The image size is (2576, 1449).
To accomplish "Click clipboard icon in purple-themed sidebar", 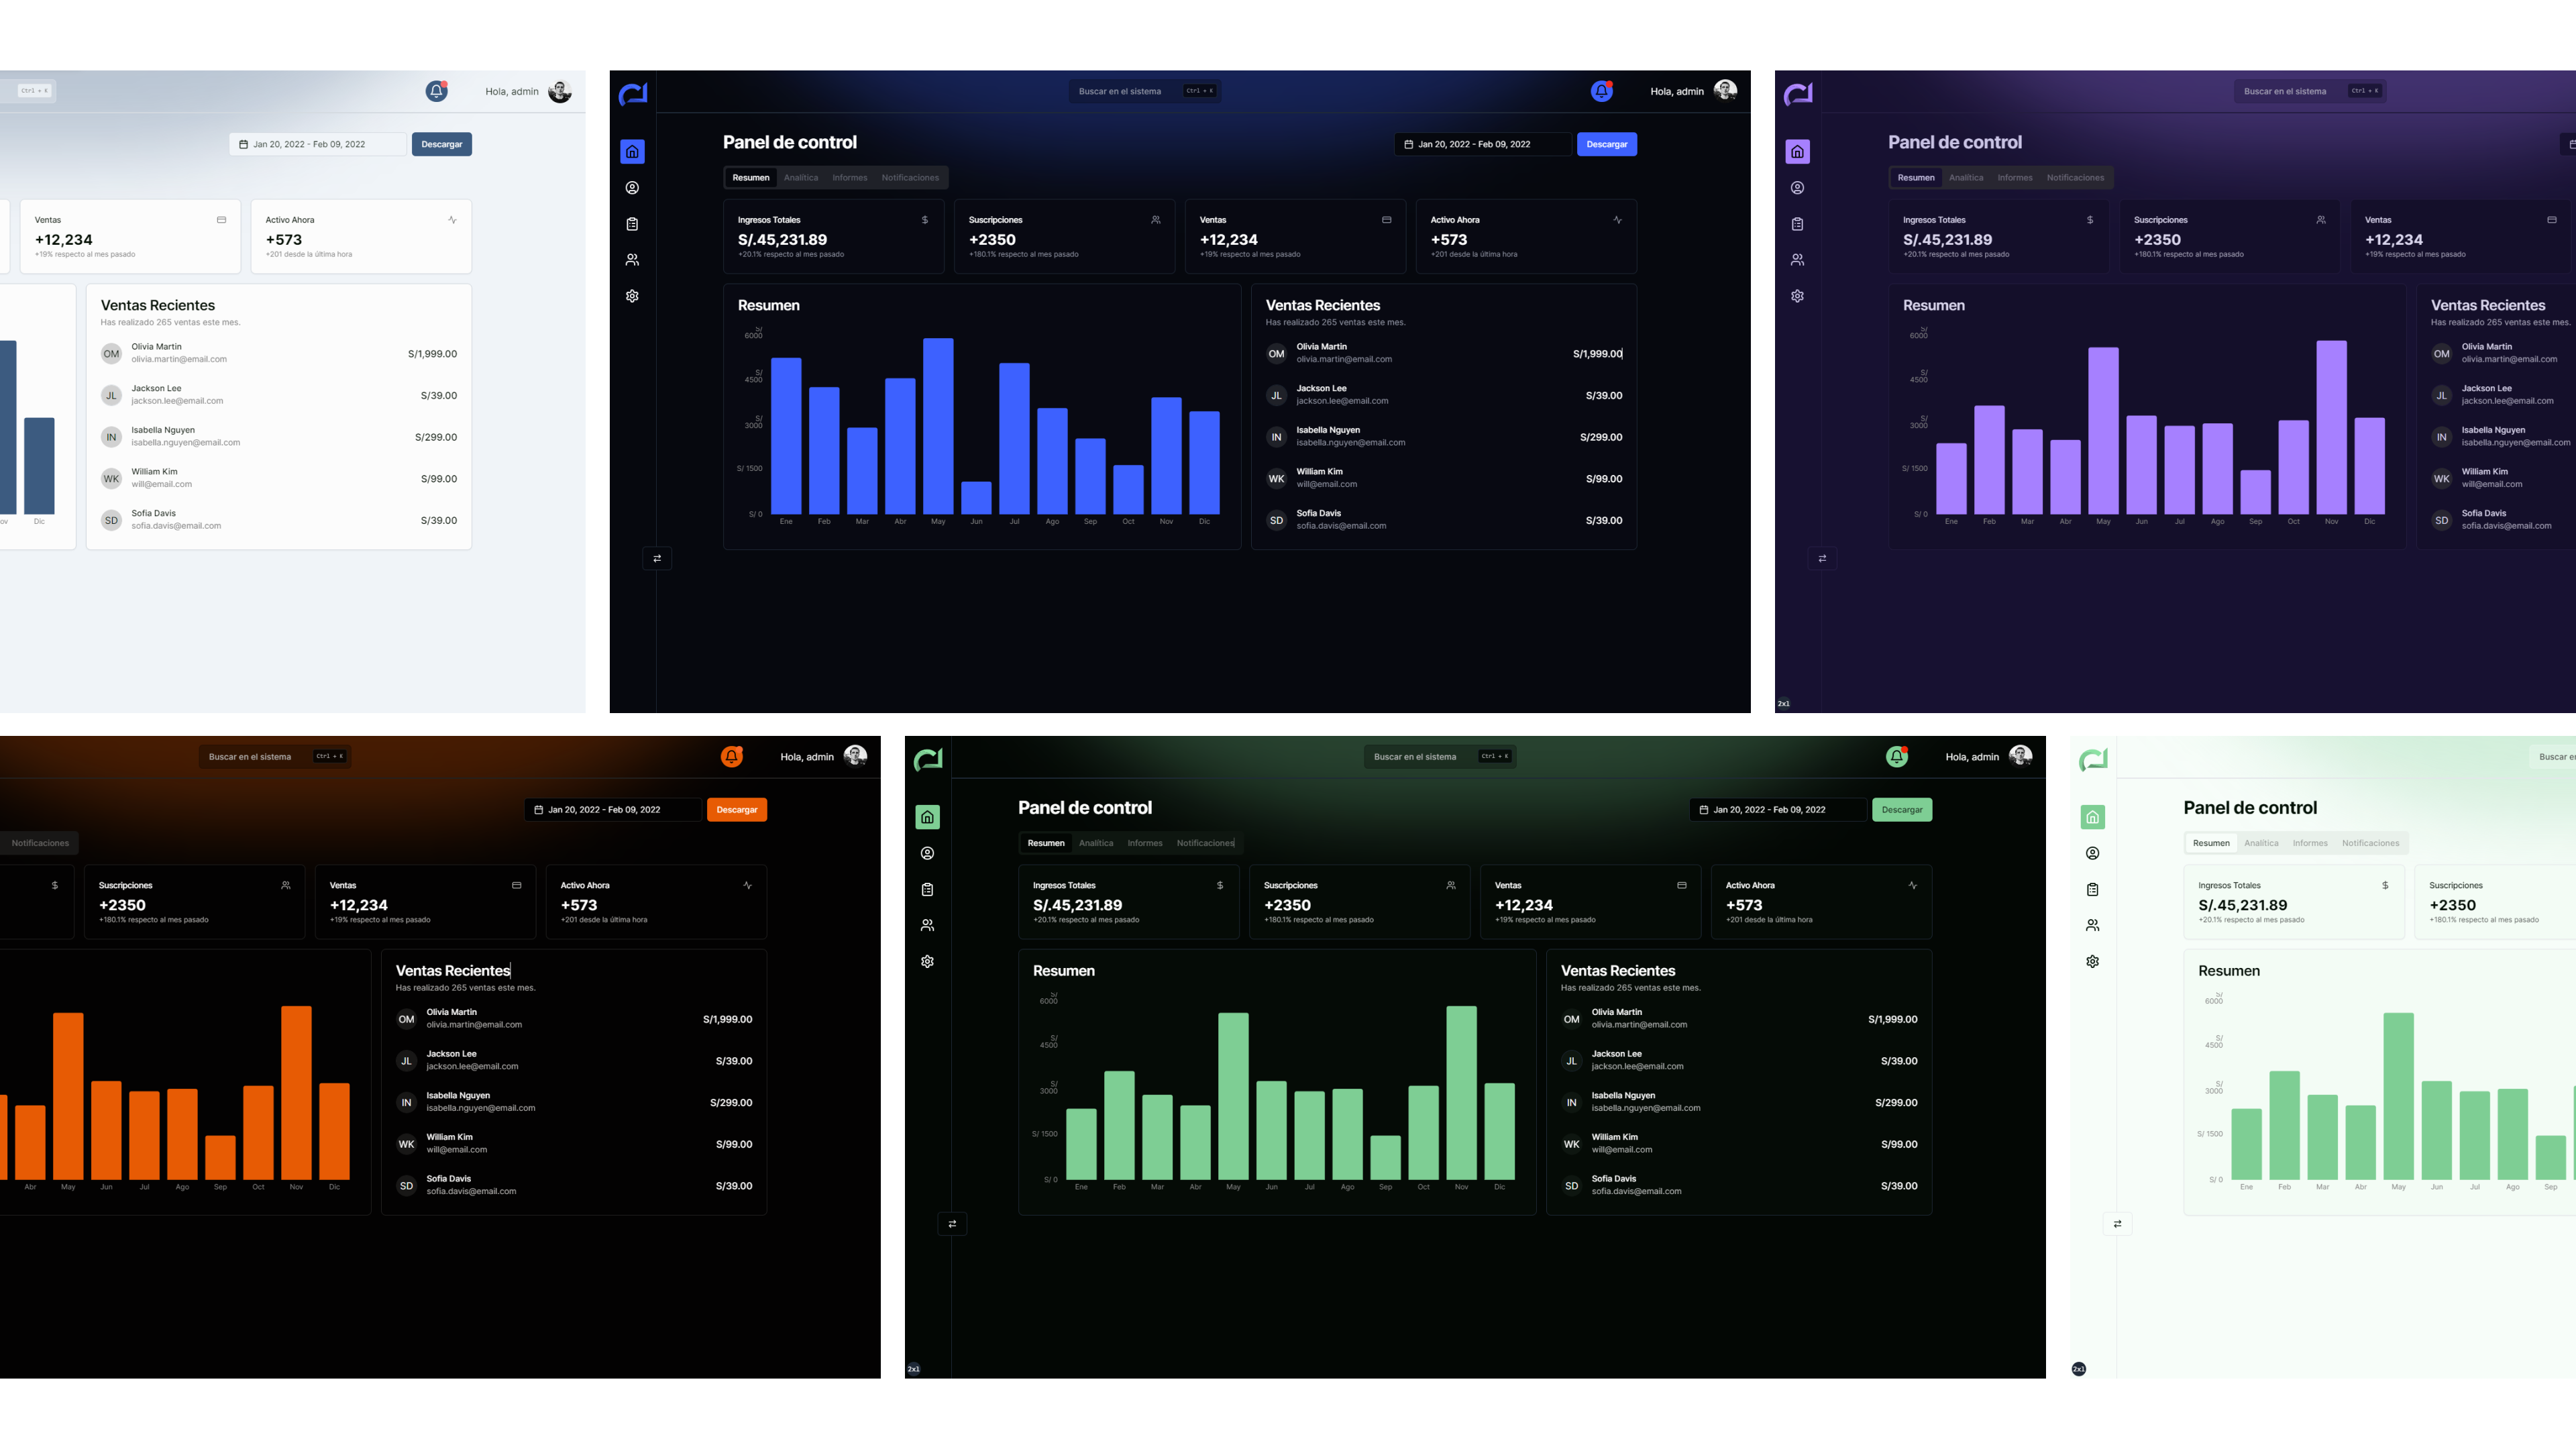I will (1797, 224).
